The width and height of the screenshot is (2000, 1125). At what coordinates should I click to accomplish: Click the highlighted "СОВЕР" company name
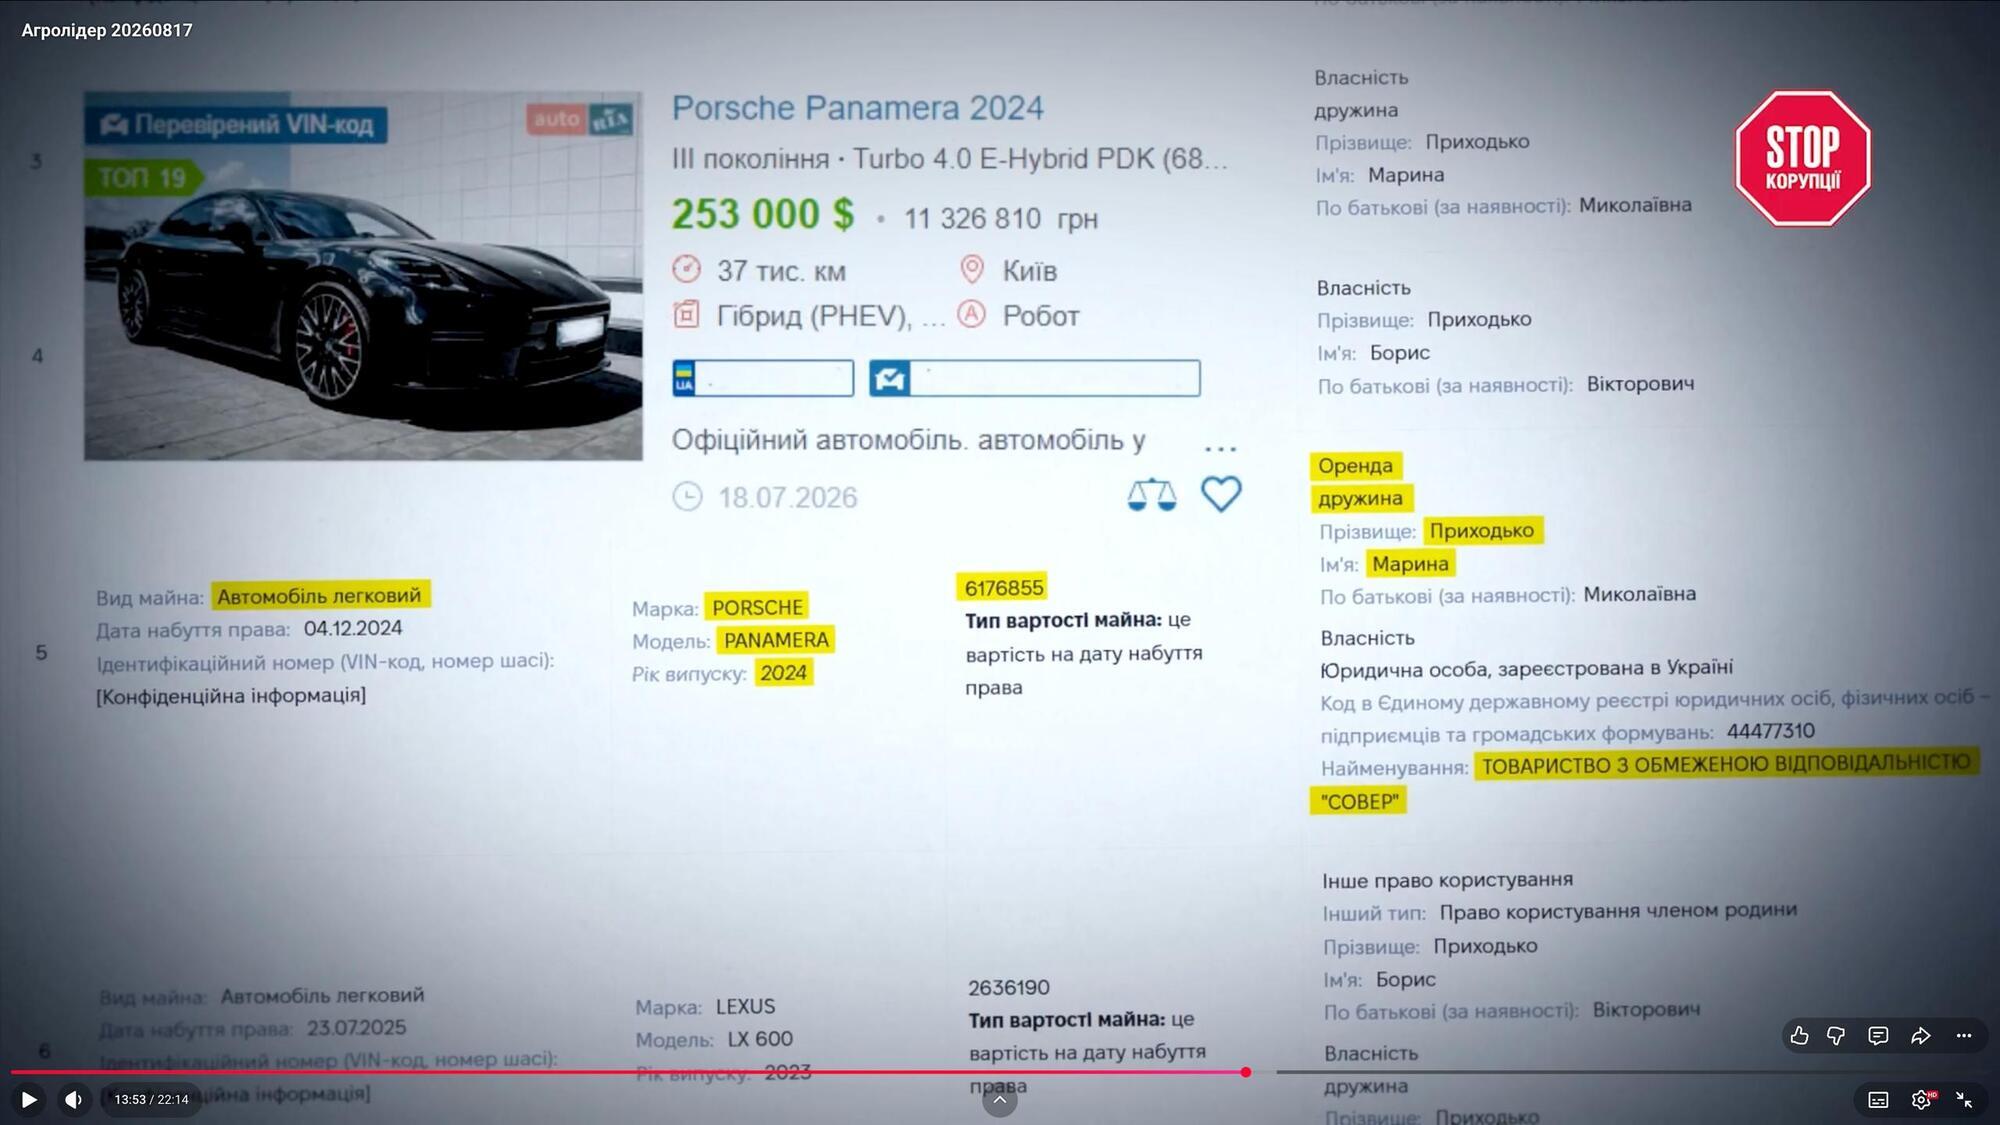[1359, 801]
